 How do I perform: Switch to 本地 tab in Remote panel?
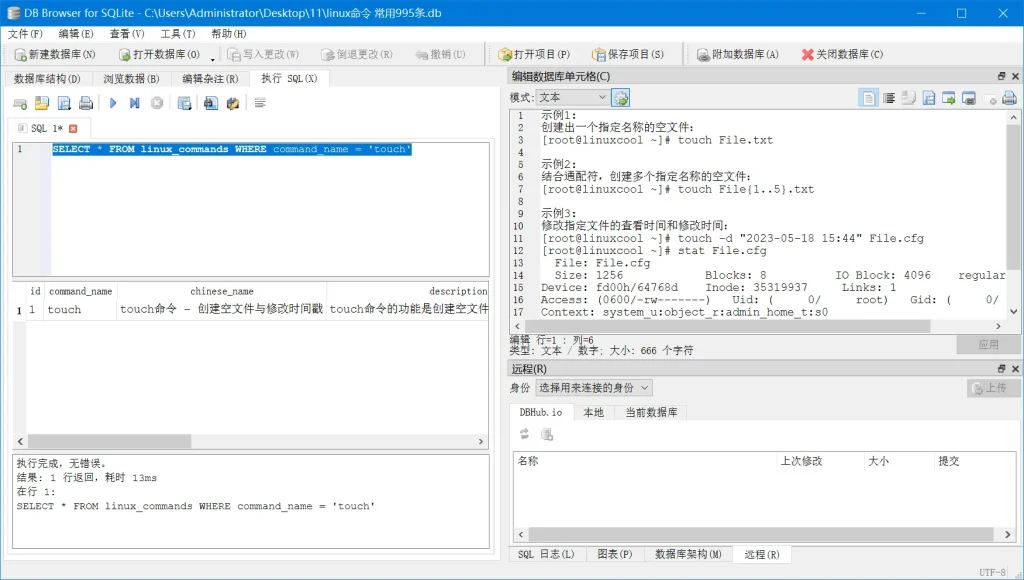[x=594, y=413]
